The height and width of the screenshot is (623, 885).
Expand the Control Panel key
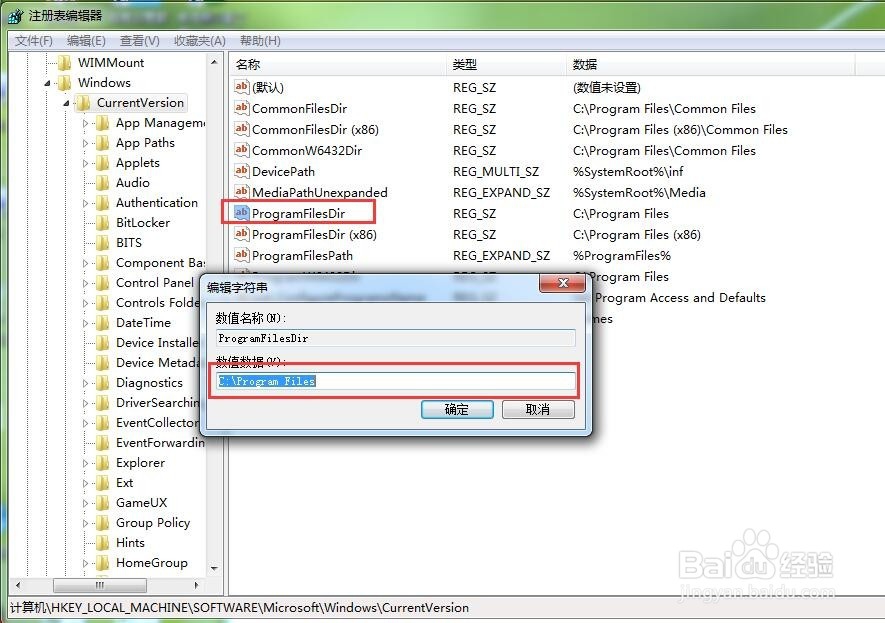click(85, 283)
